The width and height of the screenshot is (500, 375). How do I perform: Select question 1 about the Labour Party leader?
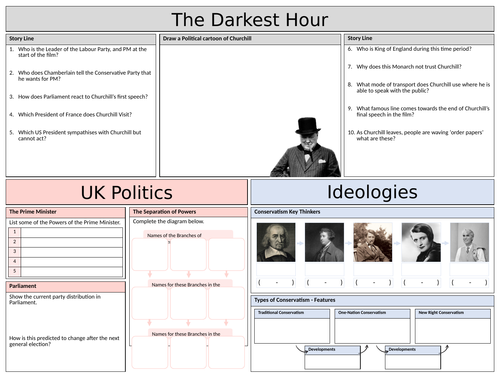tap(82, 52)
